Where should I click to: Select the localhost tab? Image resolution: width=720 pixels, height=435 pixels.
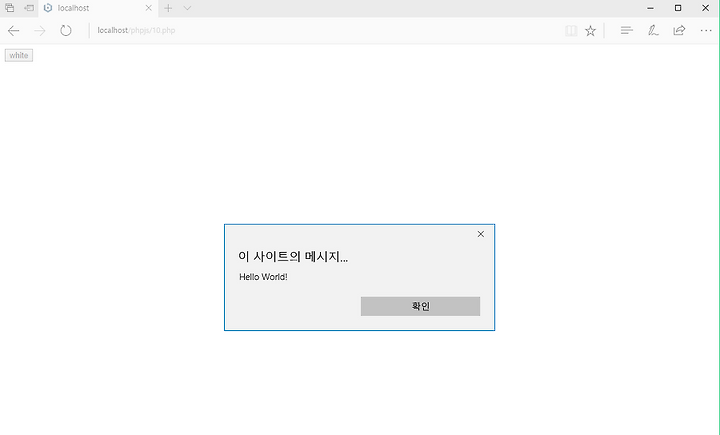coord(98,8)
